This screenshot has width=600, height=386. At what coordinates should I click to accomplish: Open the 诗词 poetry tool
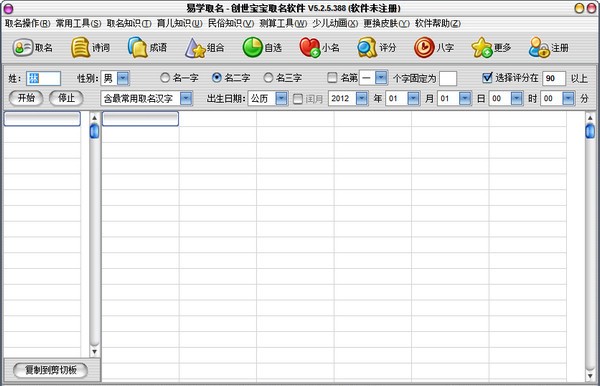click(90, 48)
